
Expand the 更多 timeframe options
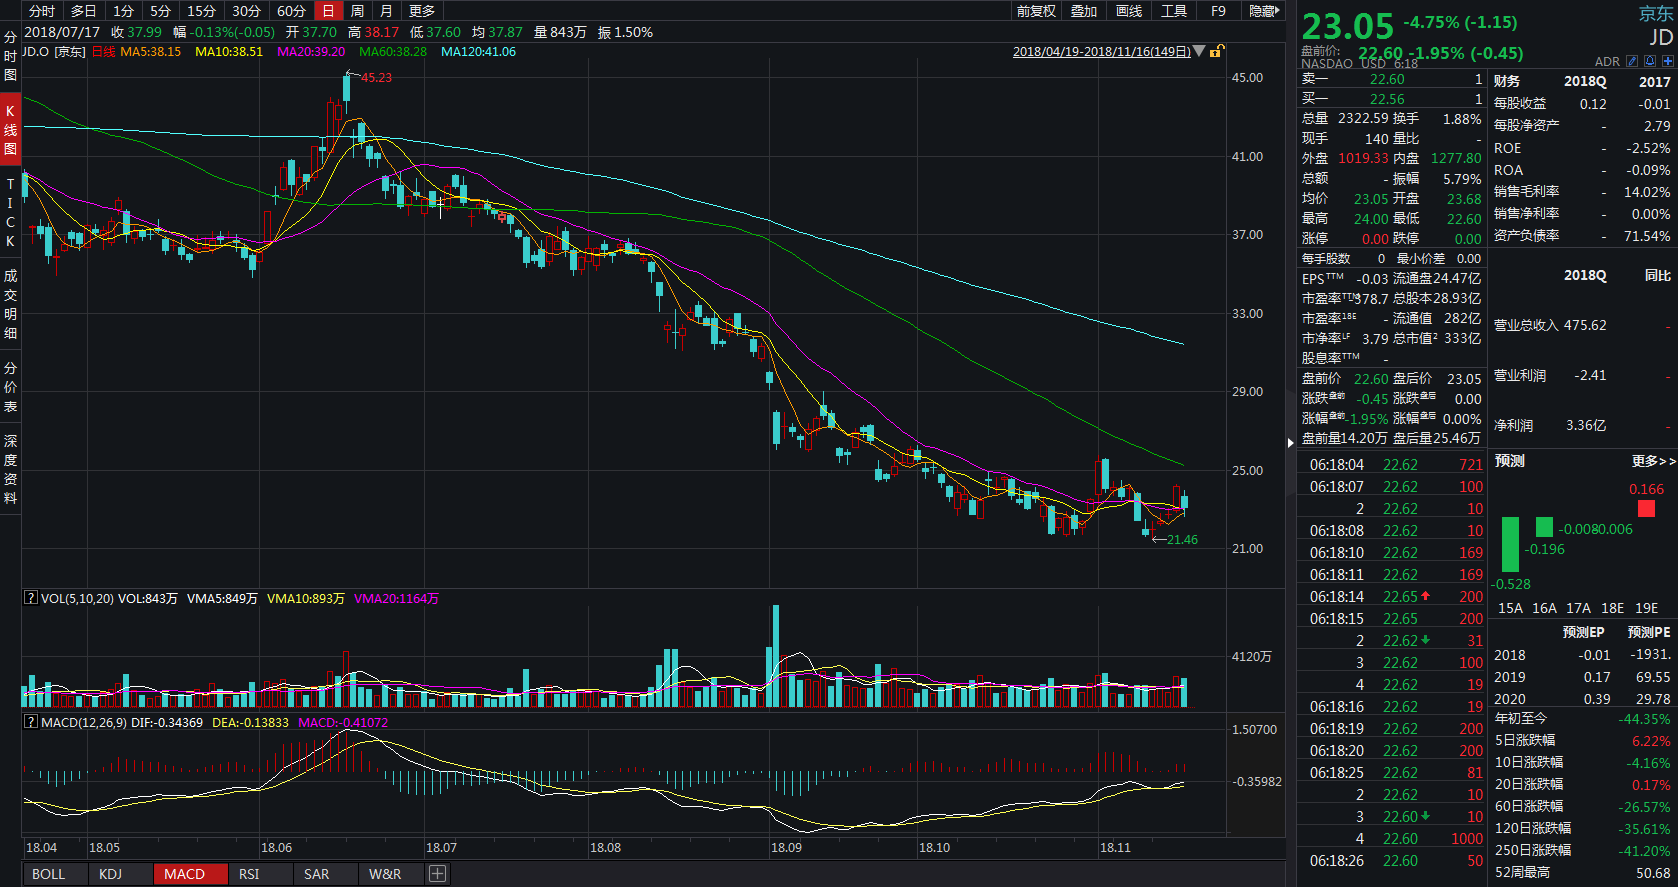pos(422,11)
